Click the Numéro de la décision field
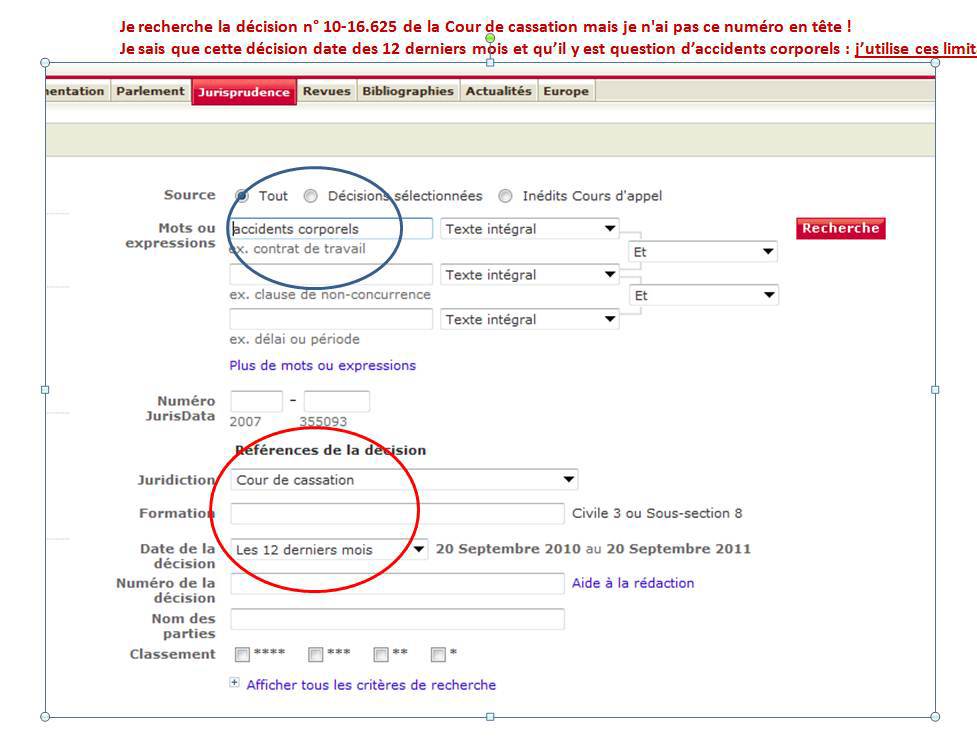The width and height of the screenshot is (977, 741). (397, 584)
